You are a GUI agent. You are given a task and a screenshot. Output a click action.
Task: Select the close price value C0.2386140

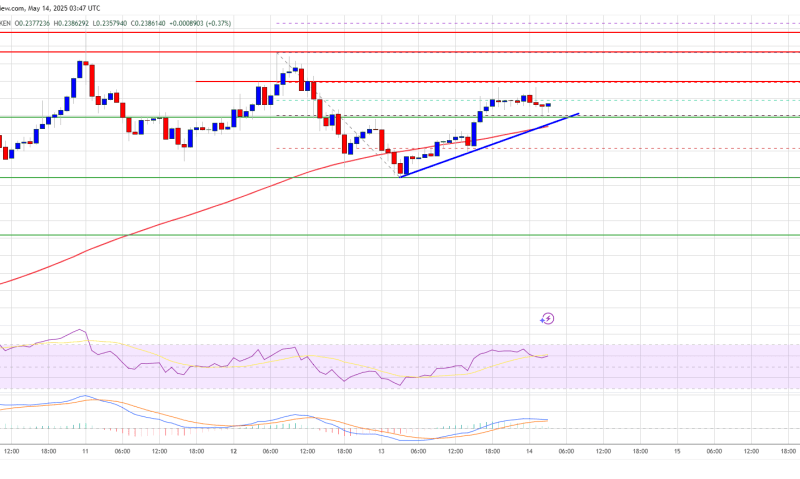click(148, 23)
